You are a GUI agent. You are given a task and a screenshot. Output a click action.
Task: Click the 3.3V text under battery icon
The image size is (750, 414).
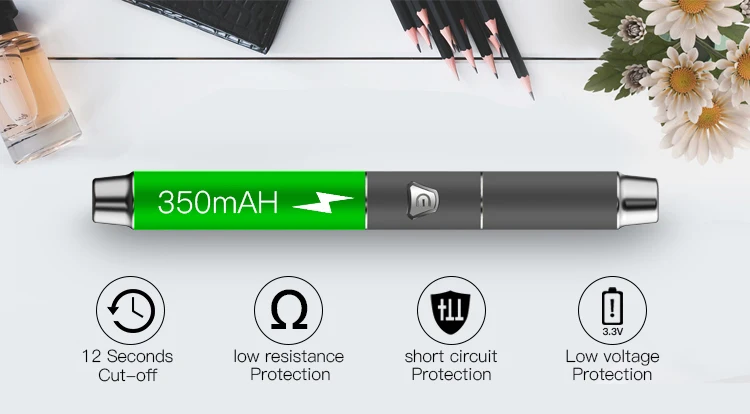click(612, 331)
